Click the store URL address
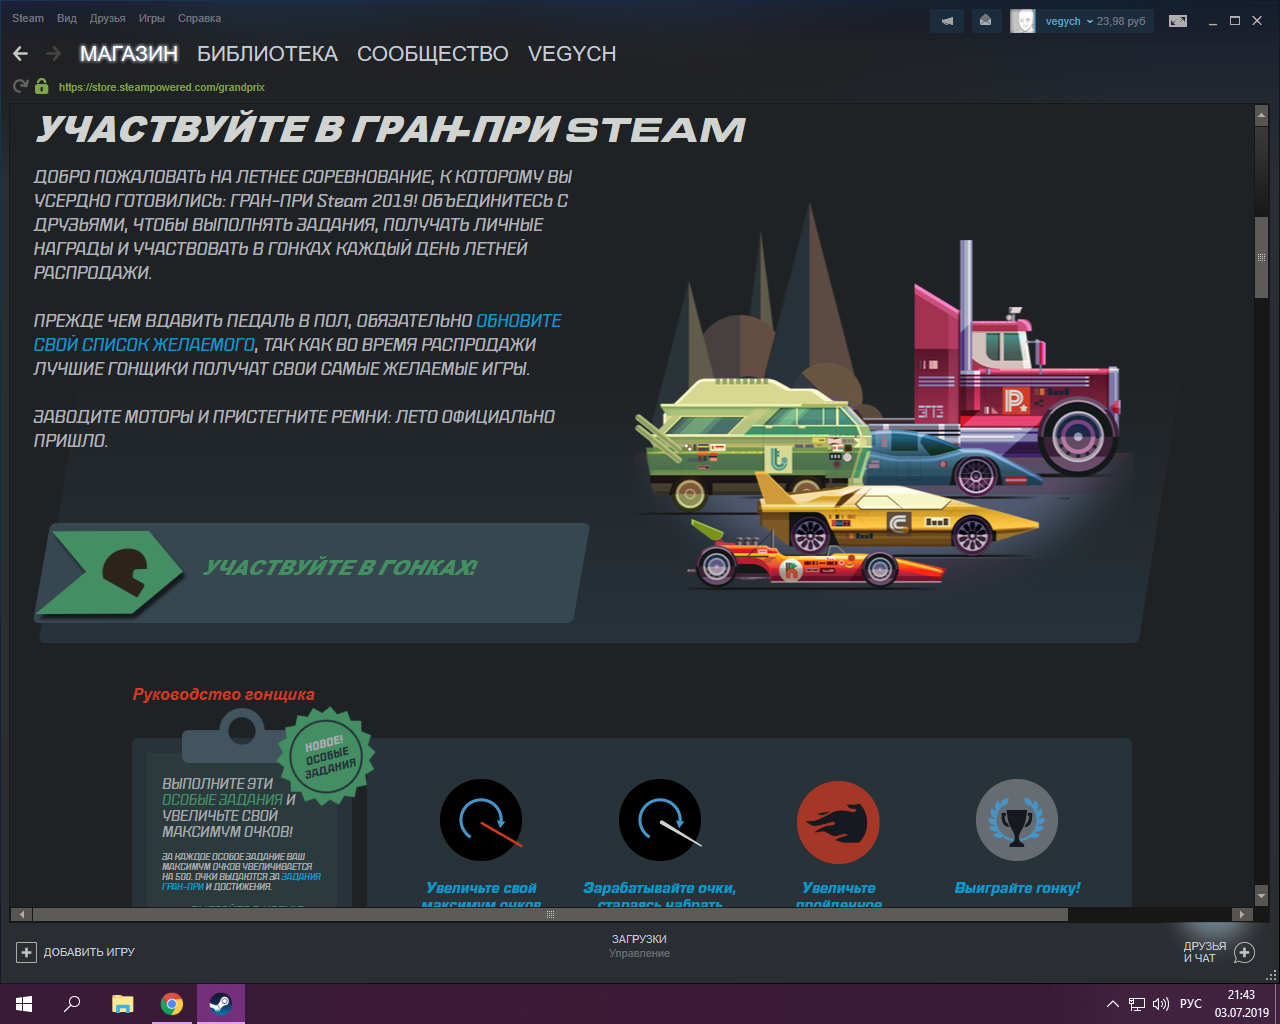Viewport: 1280px width, 1024px height. (162, 87)
